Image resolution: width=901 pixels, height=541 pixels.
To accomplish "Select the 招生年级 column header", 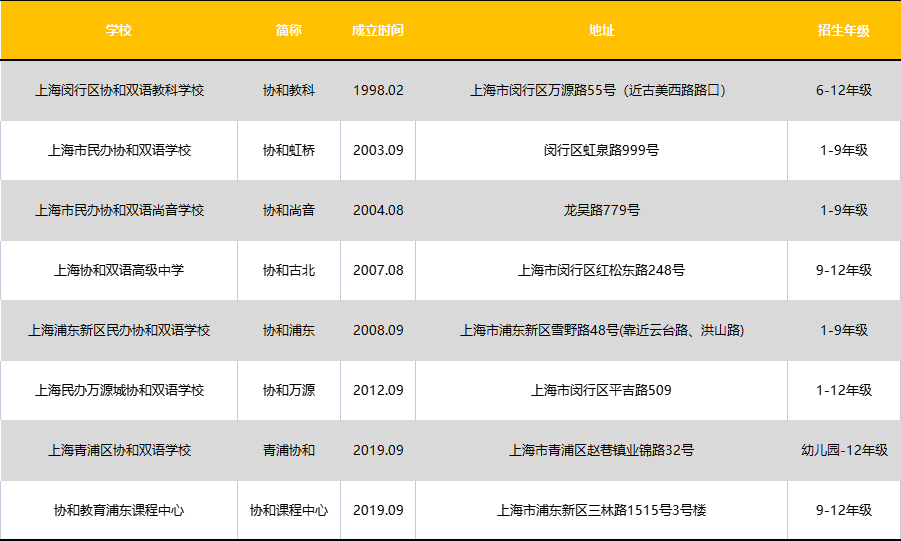I will [843, 30].
